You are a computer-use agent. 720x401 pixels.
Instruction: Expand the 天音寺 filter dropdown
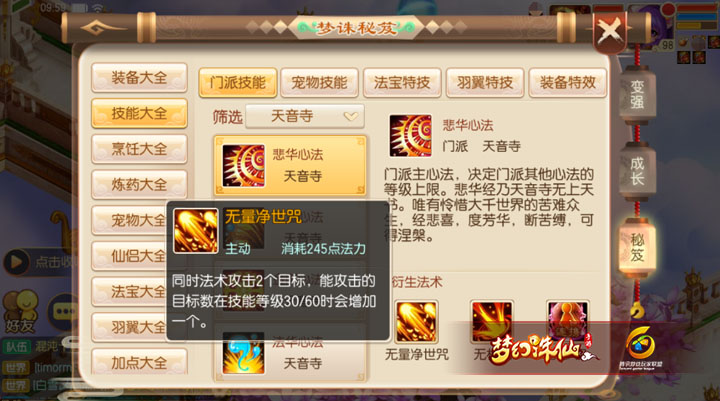click(x=305, y=116)
